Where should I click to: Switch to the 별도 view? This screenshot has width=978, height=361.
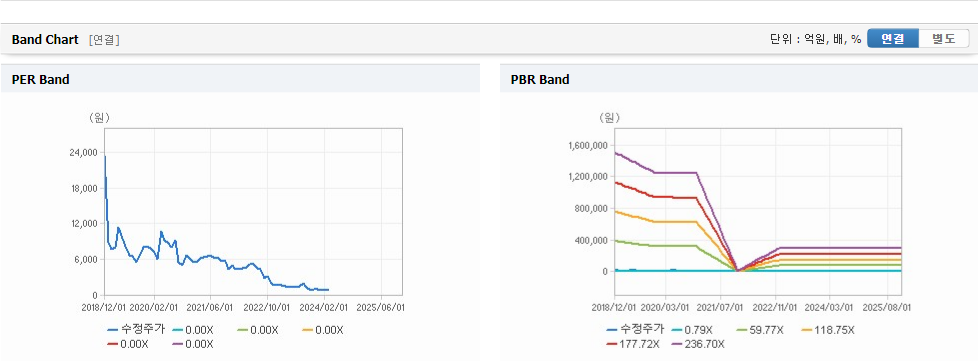click(x=944, y=39)
